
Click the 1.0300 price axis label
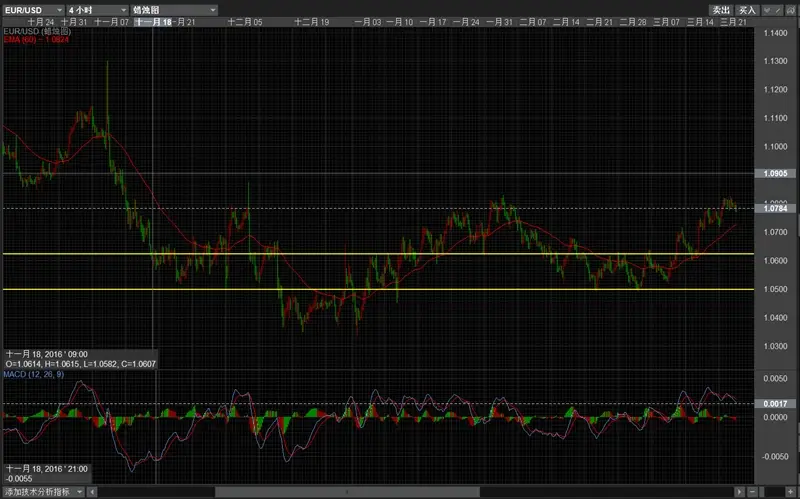pyautogui.click(x=775, y=346)
